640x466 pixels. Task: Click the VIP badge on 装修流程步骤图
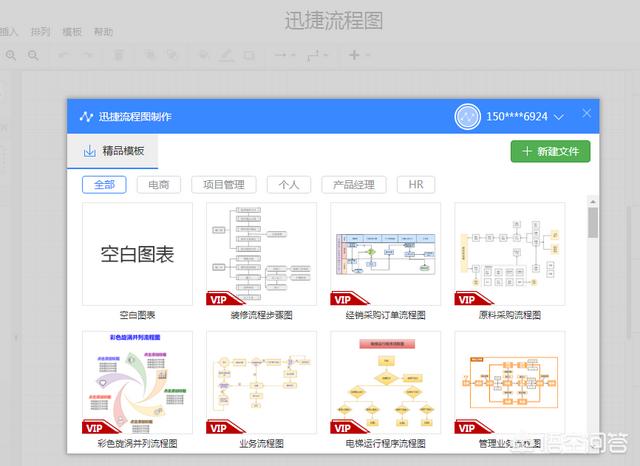coord(224,299)
